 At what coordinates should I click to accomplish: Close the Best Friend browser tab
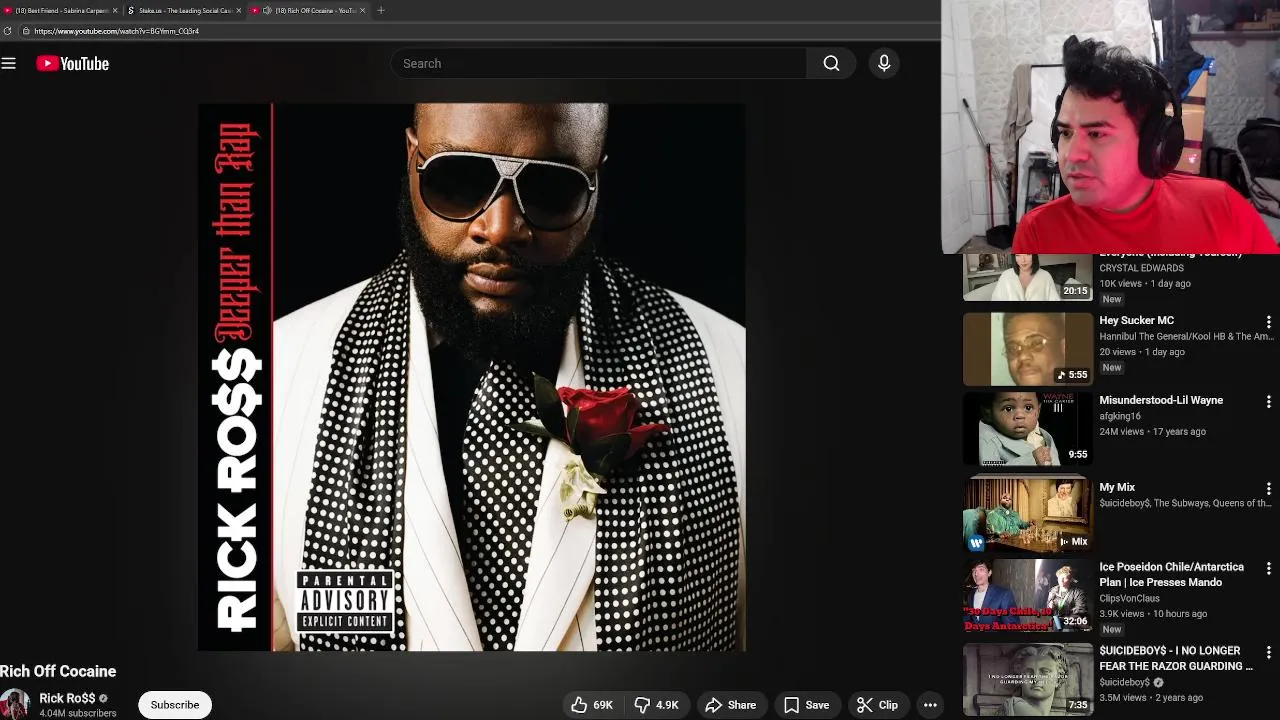[x=115, y=10]
